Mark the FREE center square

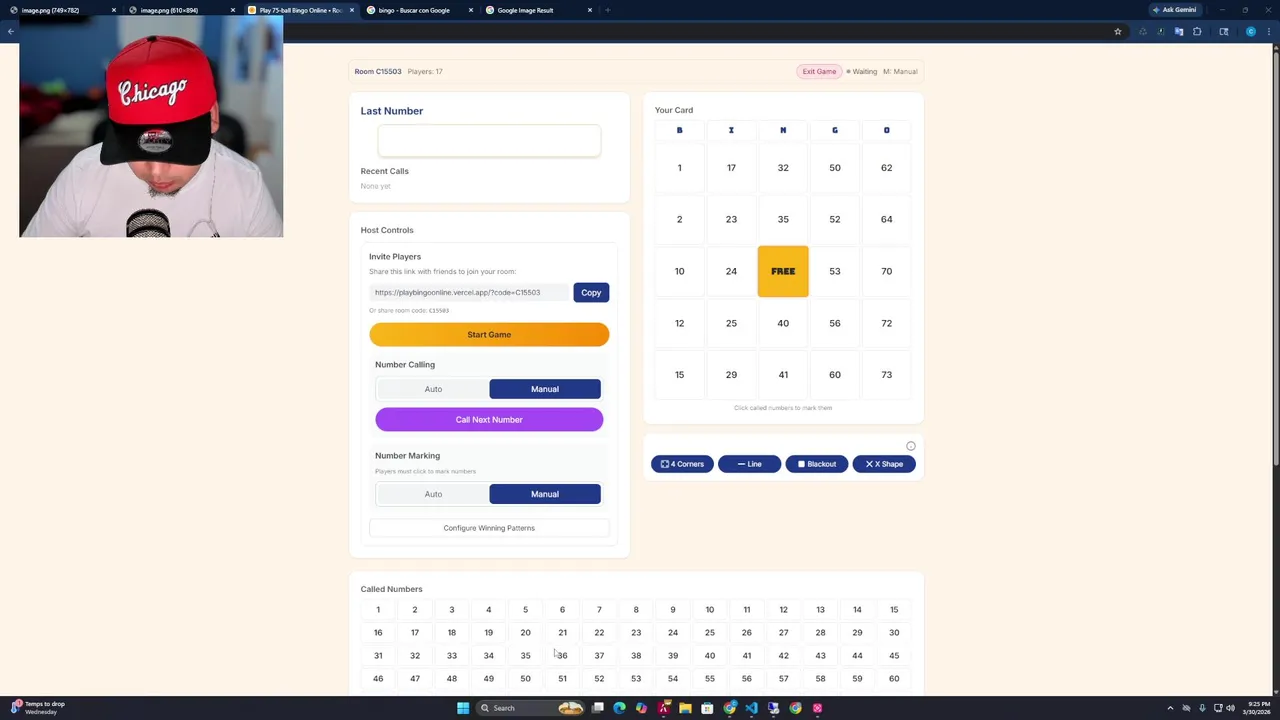783,271
